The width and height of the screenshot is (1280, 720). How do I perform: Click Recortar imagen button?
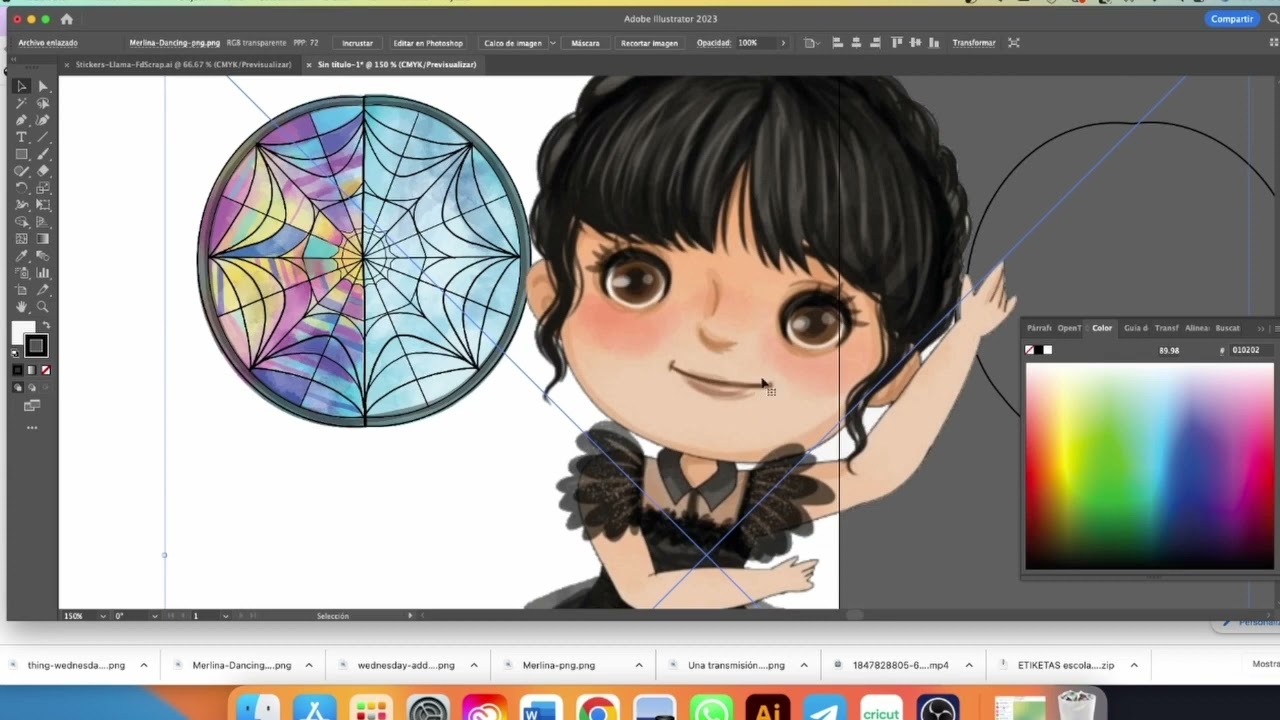pos(649,43)
